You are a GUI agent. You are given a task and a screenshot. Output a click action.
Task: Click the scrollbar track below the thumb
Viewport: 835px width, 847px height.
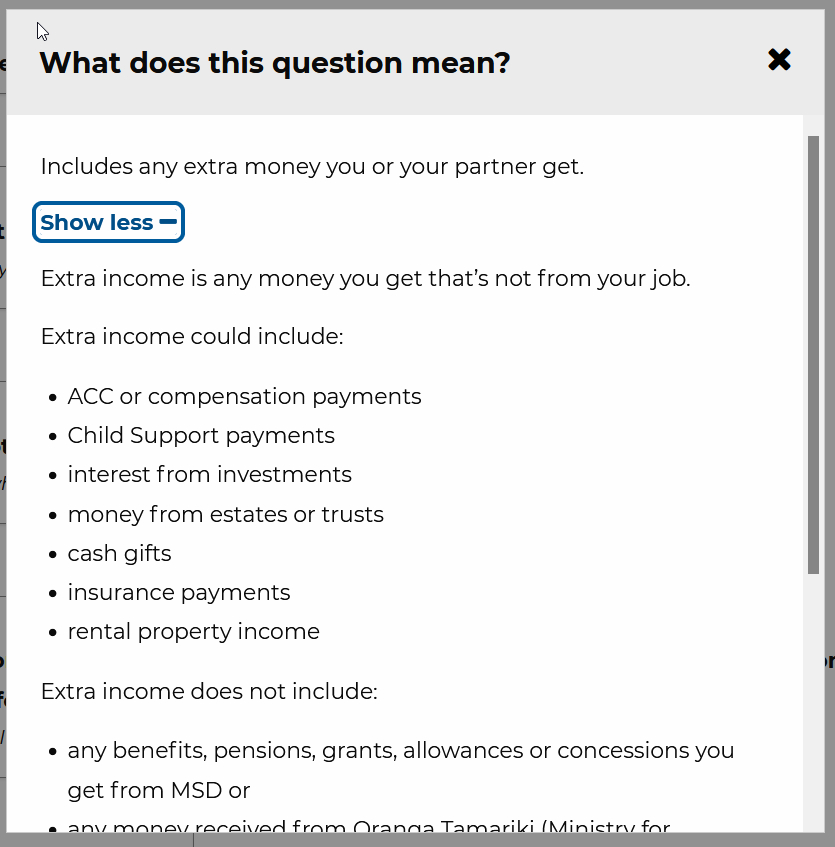pos(813,700)
